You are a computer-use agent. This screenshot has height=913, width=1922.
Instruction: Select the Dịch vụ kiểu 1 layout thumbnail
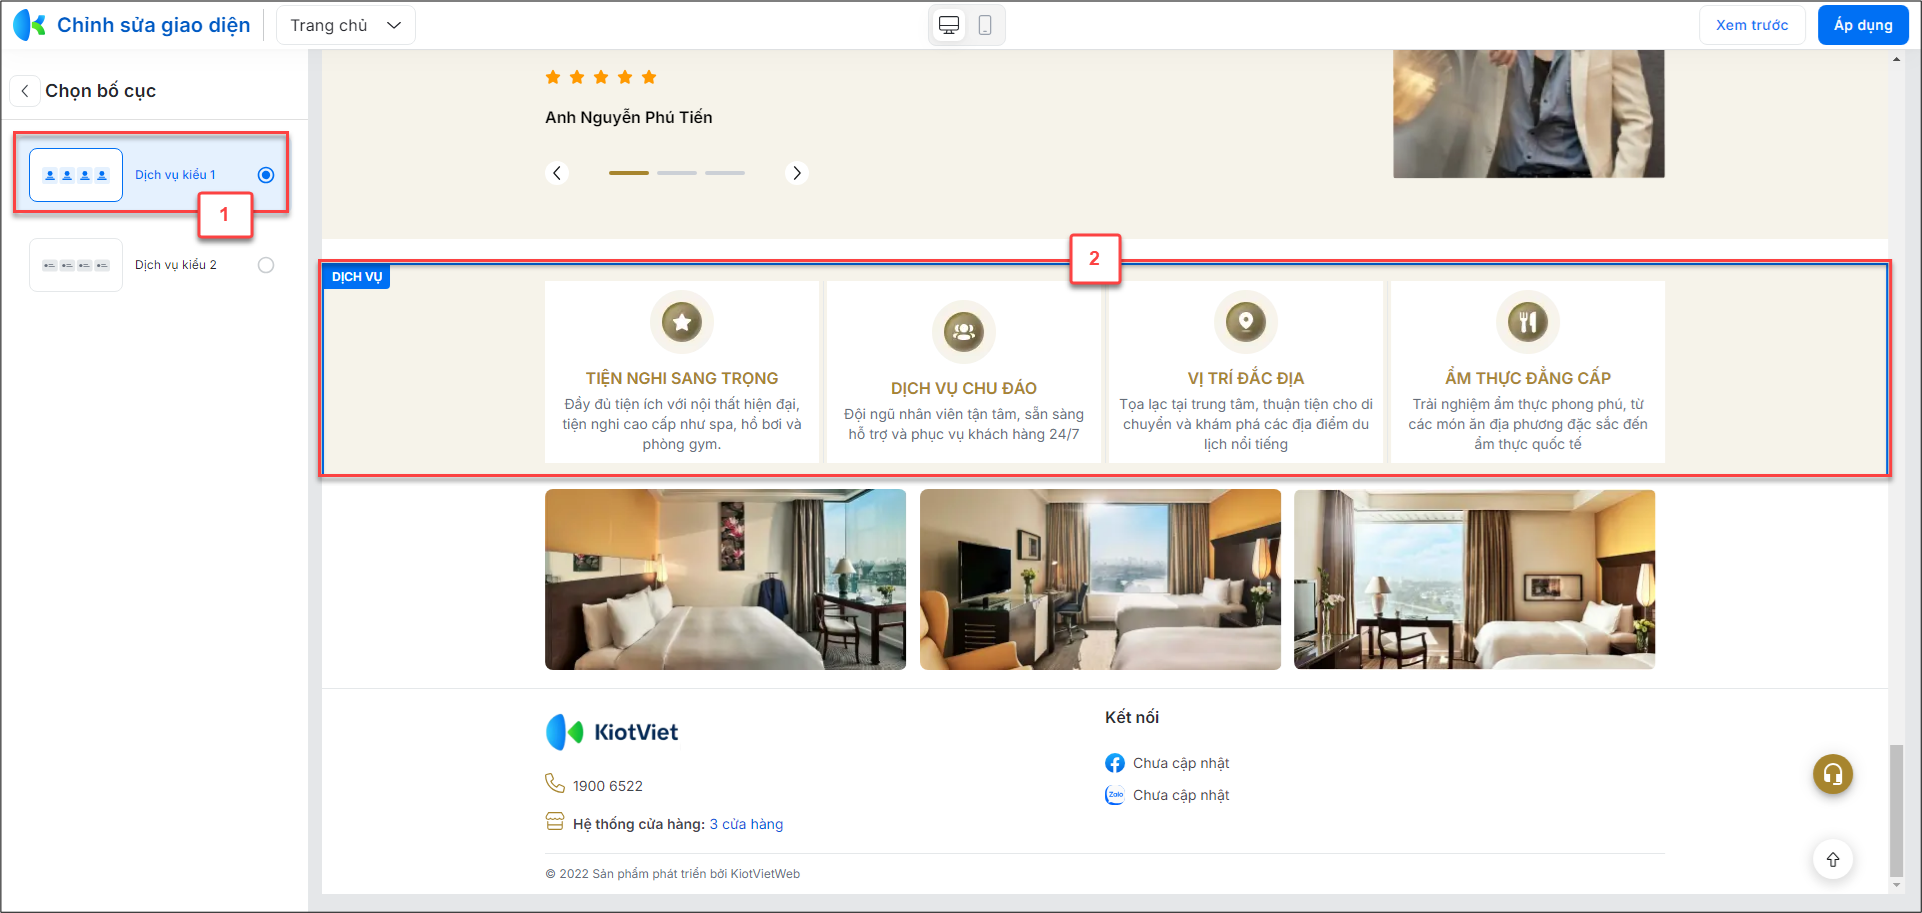pyautogui.click(x=76, y=175)
